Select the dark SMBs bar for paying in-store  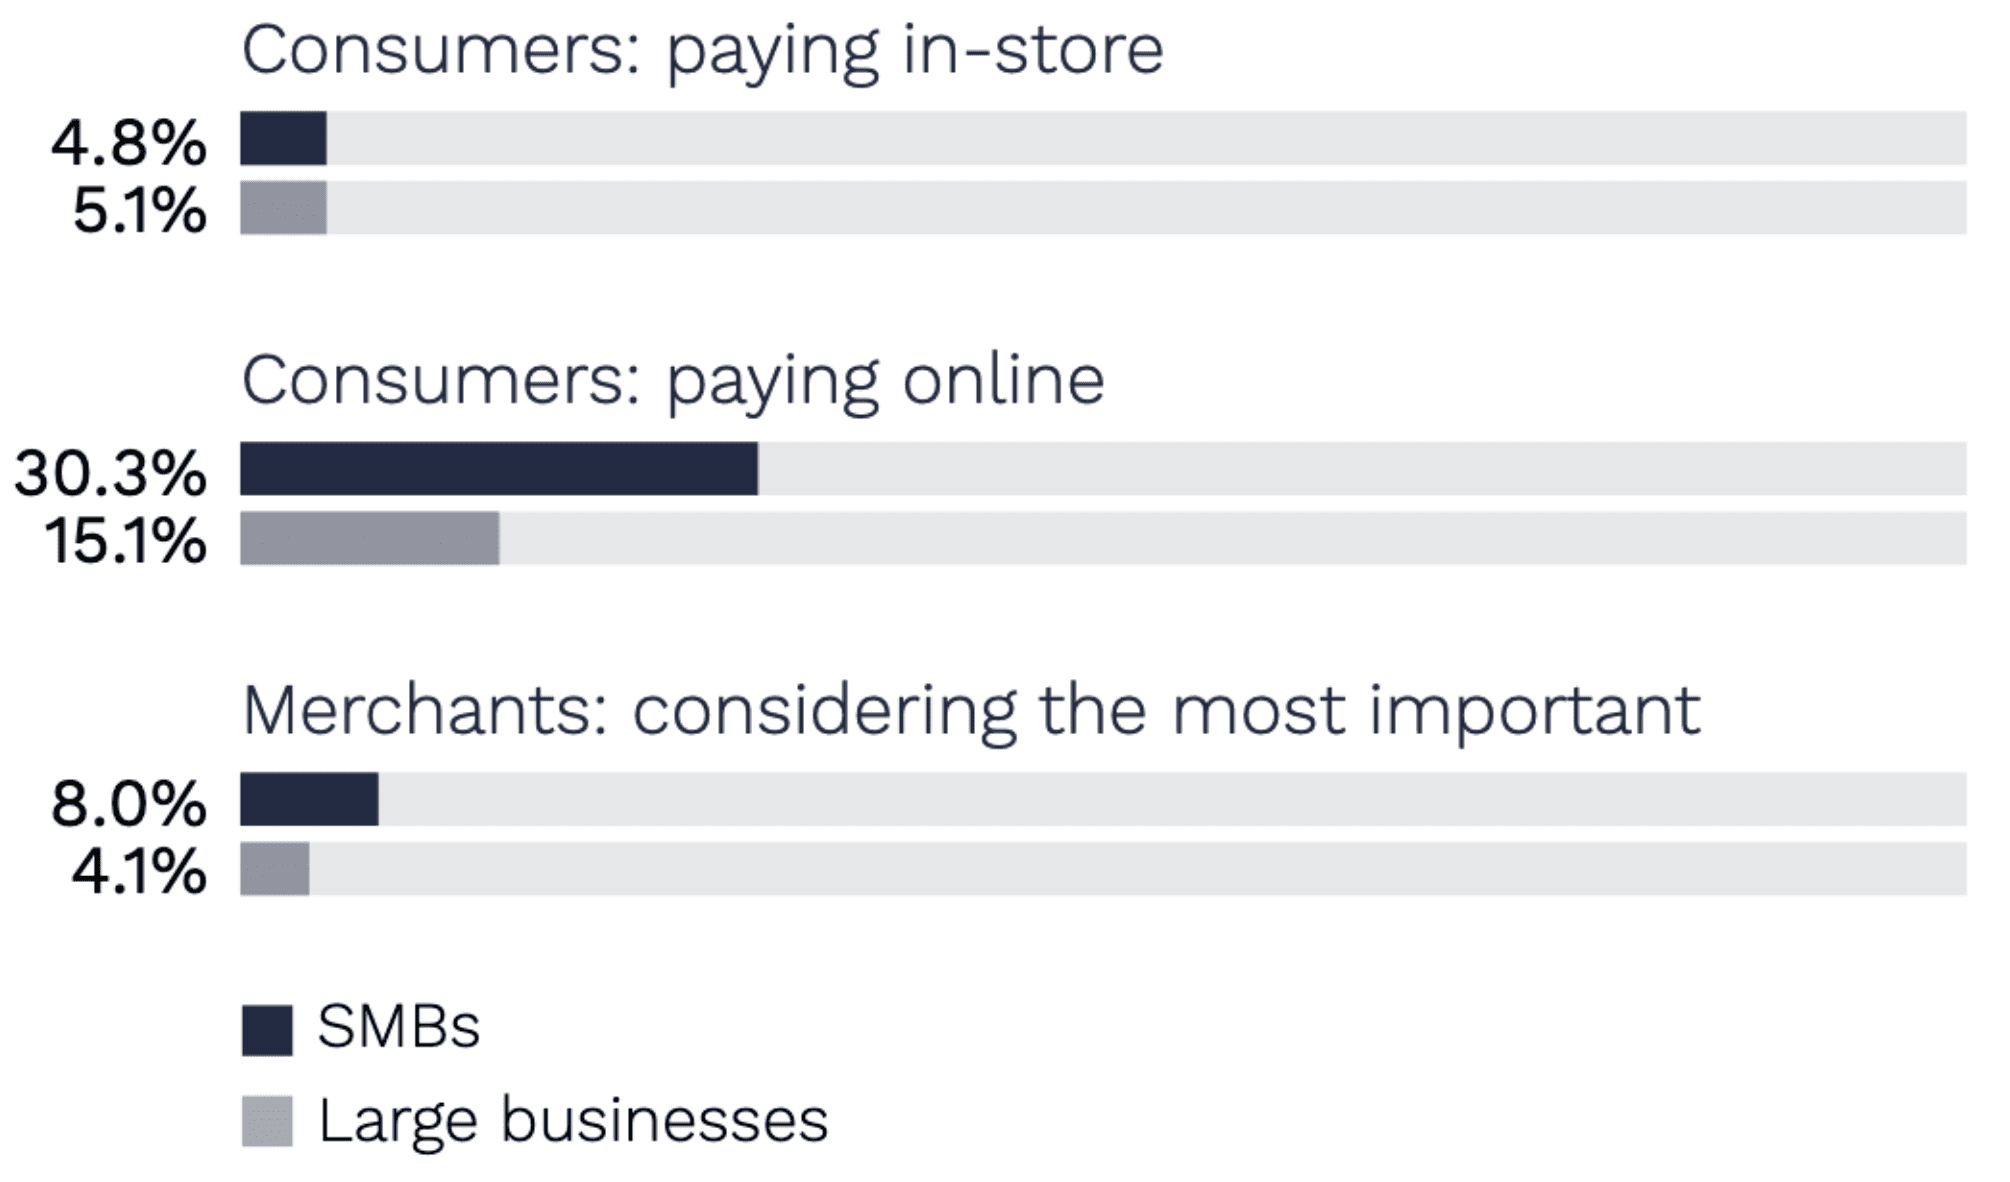coord(283,138)
